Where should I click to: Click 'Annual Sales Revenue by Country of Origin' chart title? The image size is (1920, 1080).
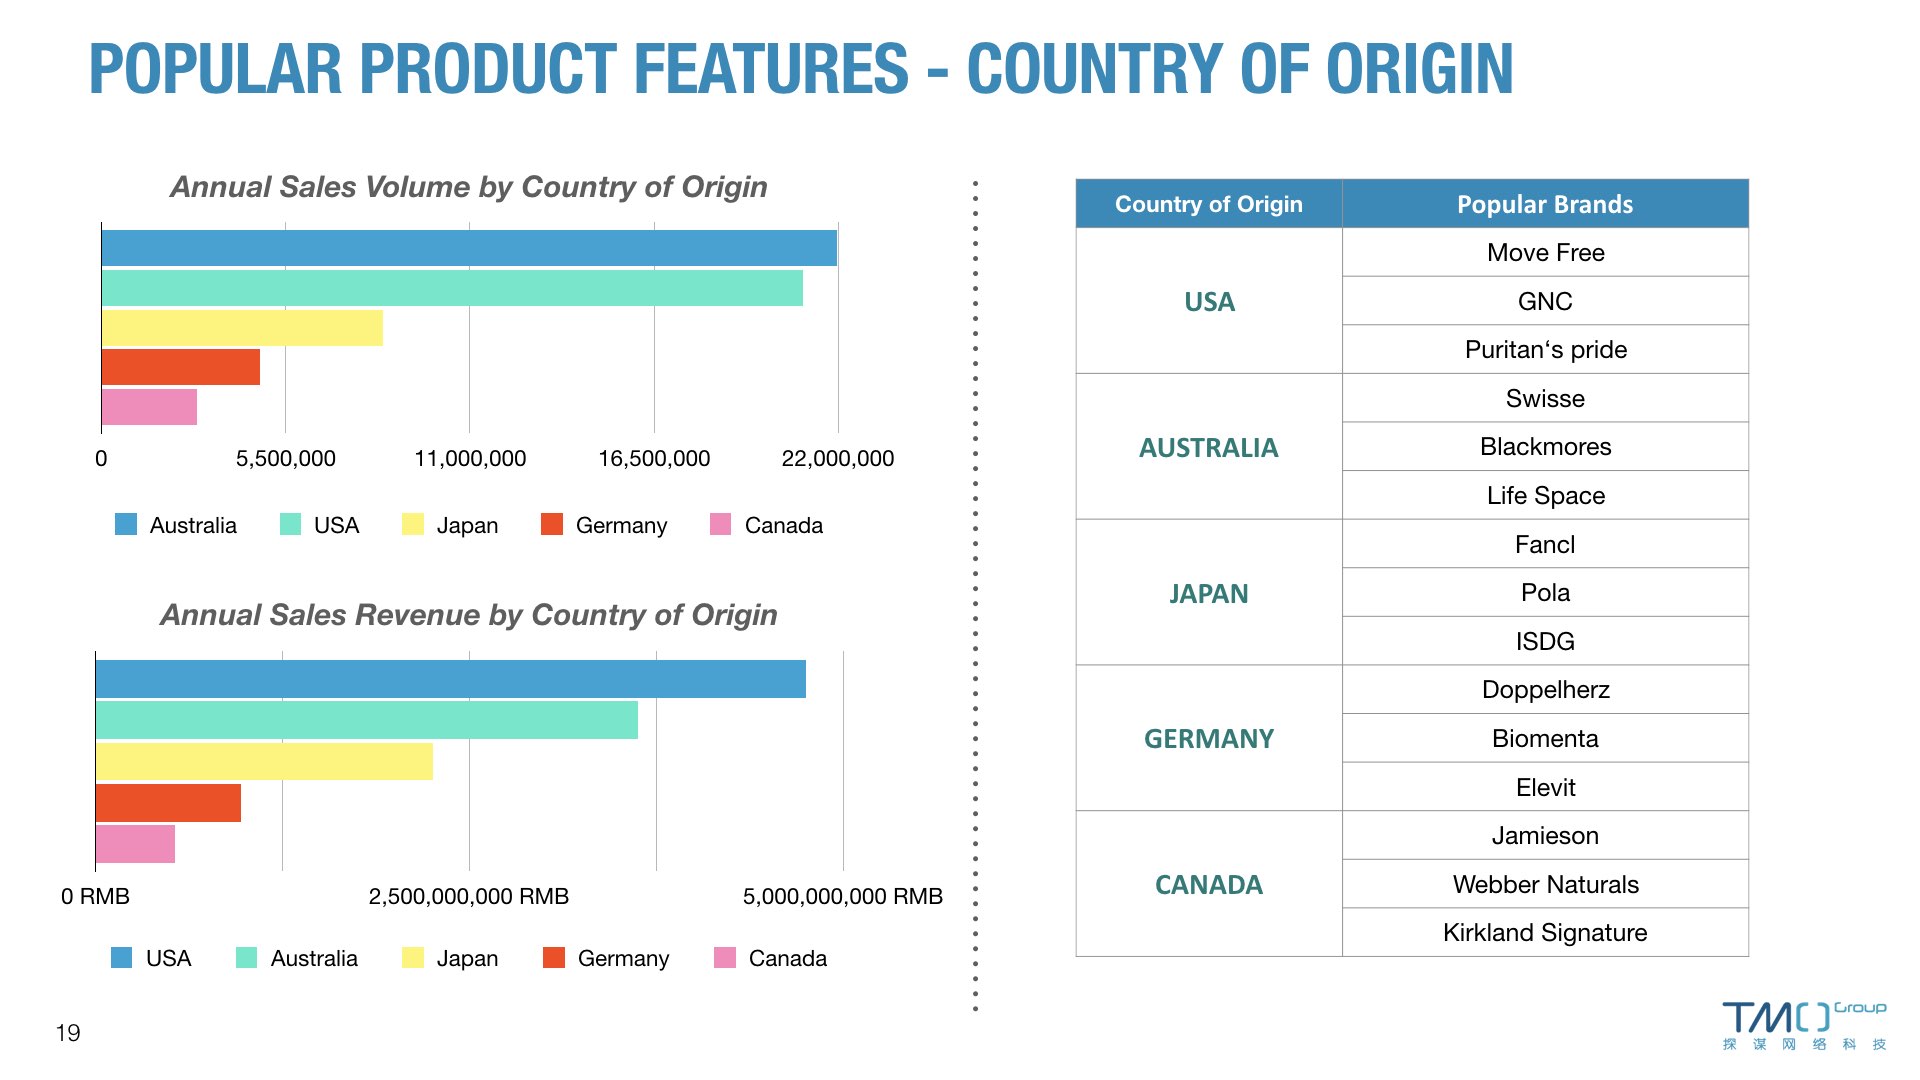coord(469,614)
